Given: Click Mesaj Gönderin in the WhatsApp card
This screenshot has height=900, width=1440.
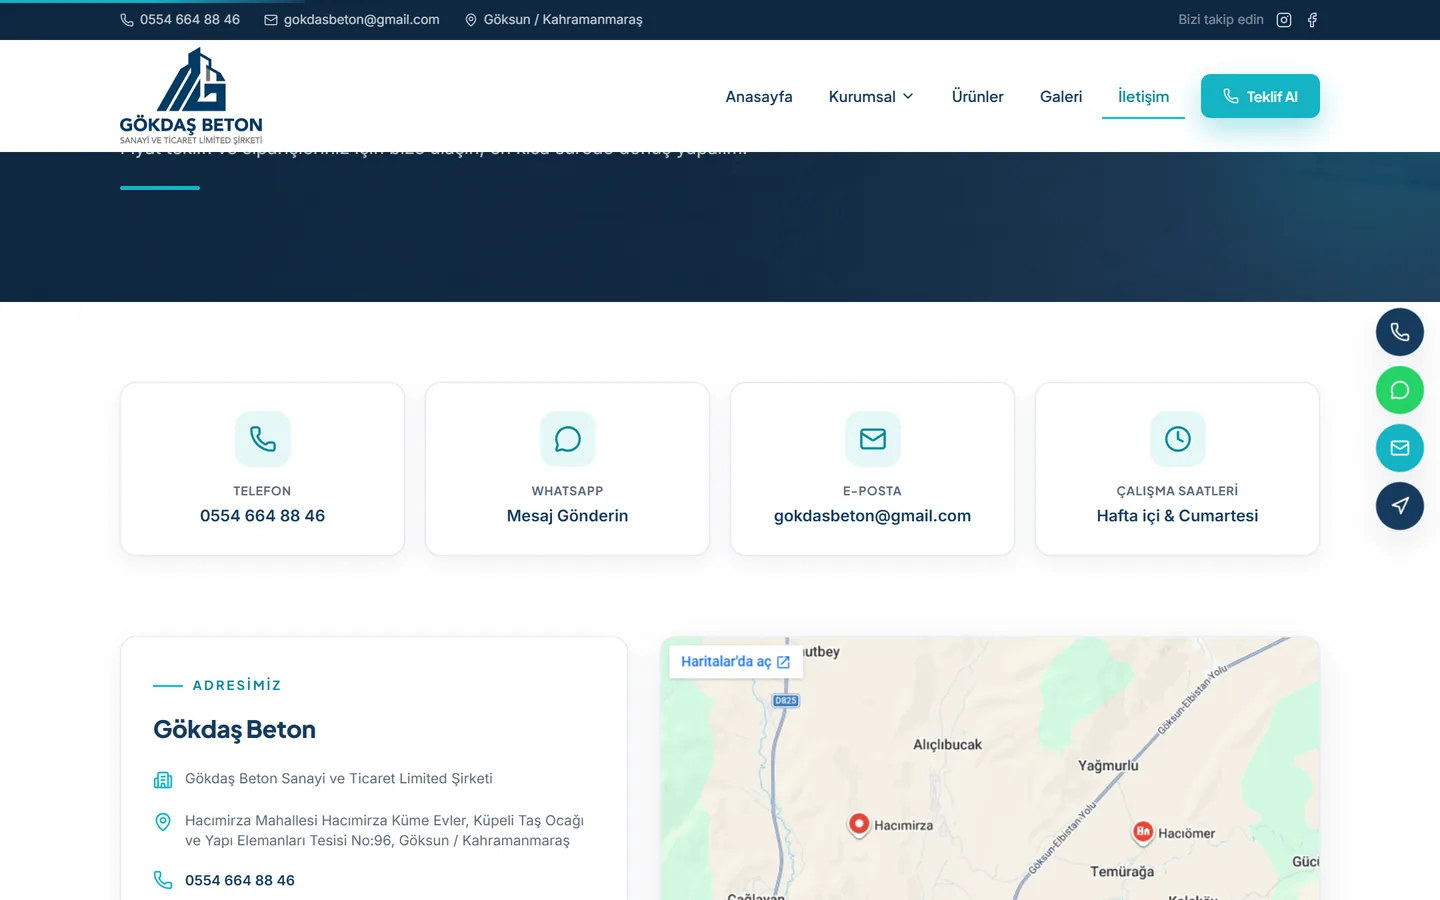Looking at the screenshot, I should click(568, 516).
